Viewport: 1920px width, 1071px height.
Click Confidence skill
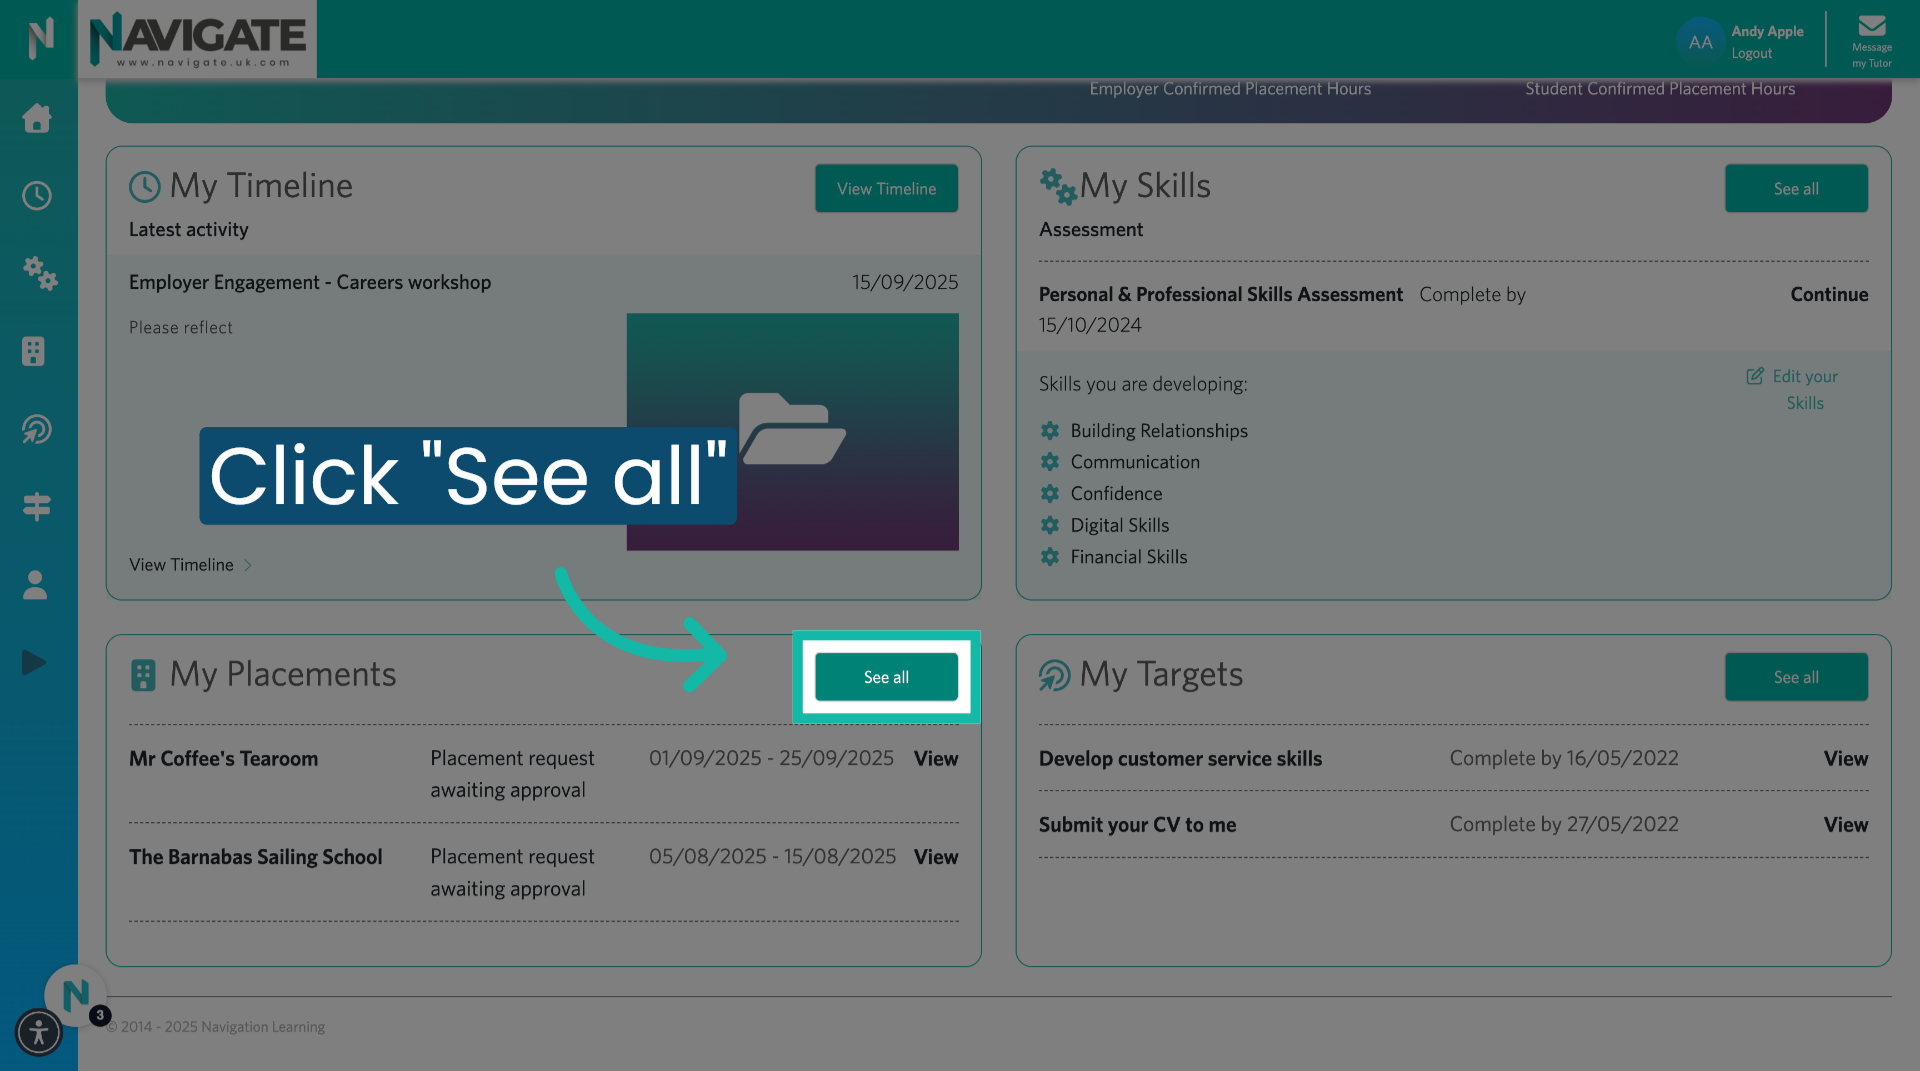click(x=1116, y=494)
